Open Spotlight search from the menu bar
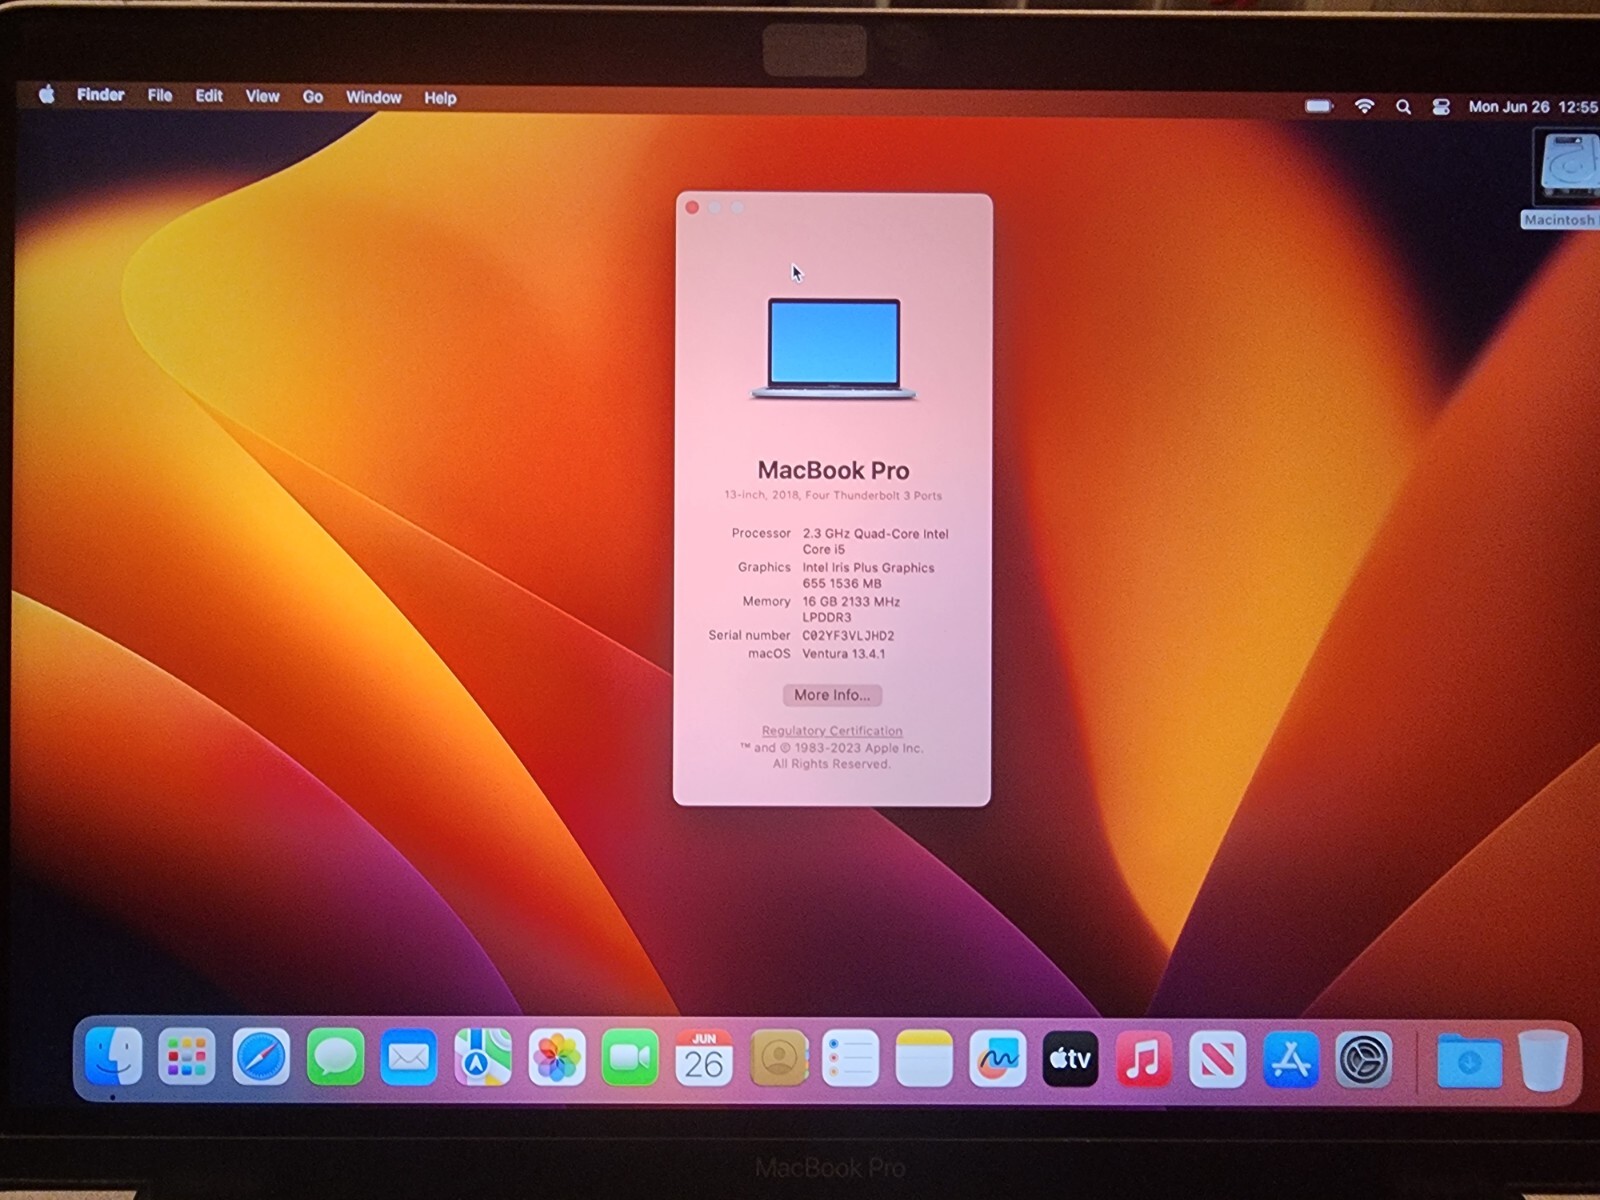The height and width of the screenshot is (1200, 1600). coord(1403,105)
